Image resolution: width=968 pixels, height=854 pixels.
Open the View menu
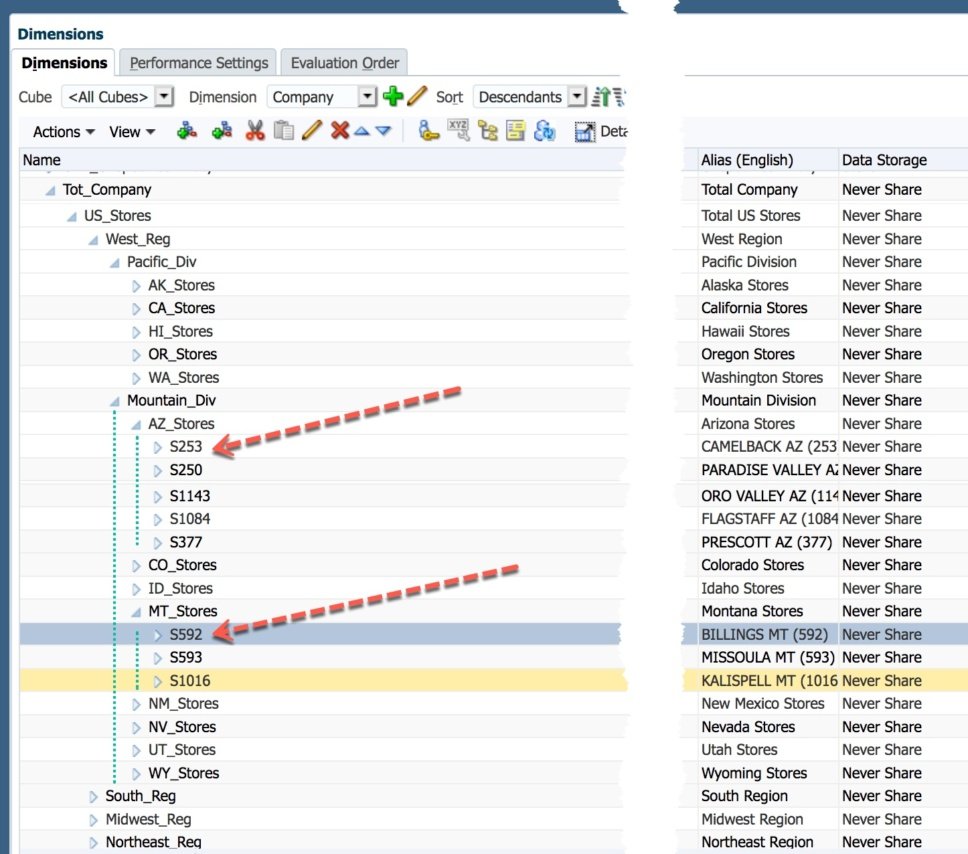tap(125, 131)
